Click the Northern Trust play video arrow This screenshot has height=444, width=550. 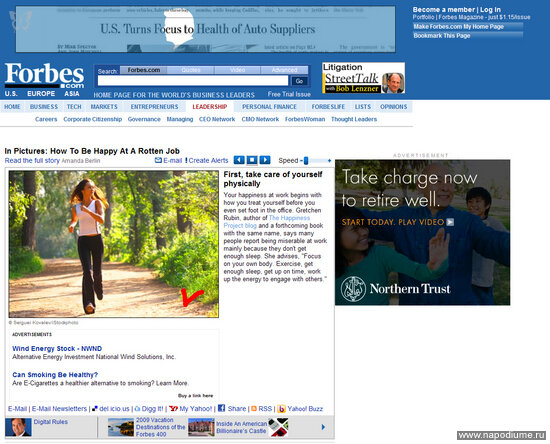coord(450,222)
